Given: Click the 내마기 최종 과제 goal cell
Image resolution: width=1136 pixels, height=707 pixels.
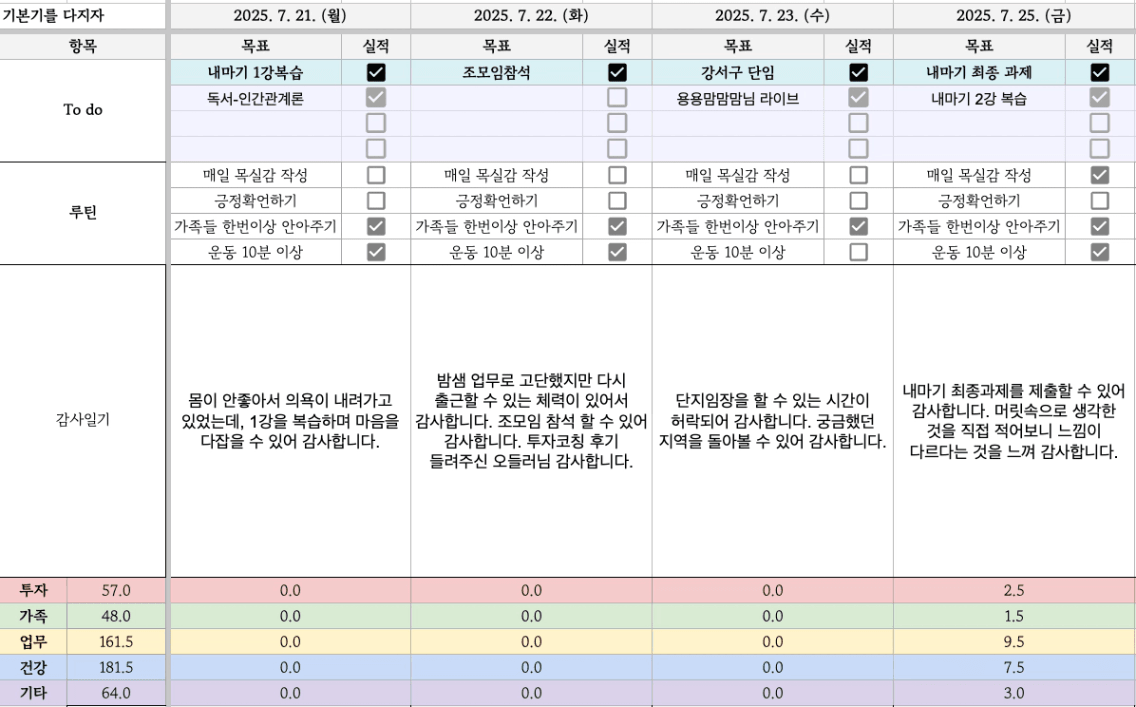Looking at the screenshot, I should pyautogui.click(x=980, y=72).
